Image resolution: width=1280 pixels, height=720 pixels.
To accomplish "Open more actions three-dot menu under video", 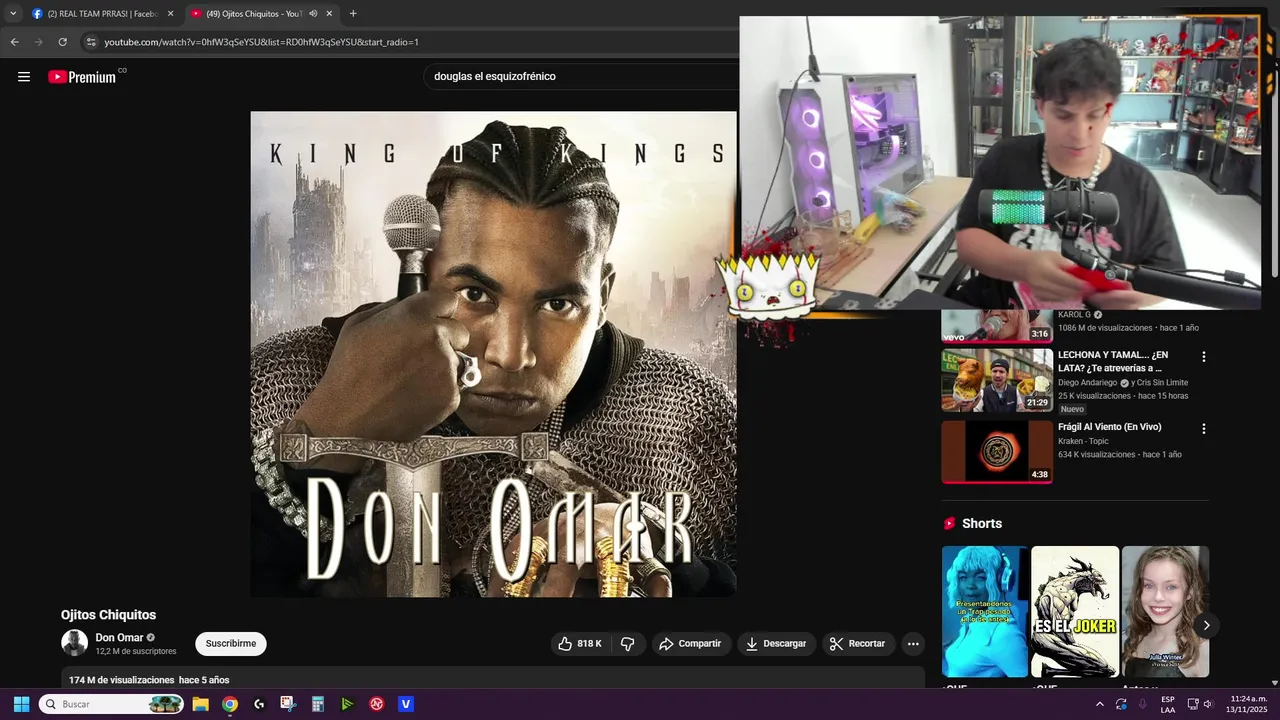I will pos(913,644).
